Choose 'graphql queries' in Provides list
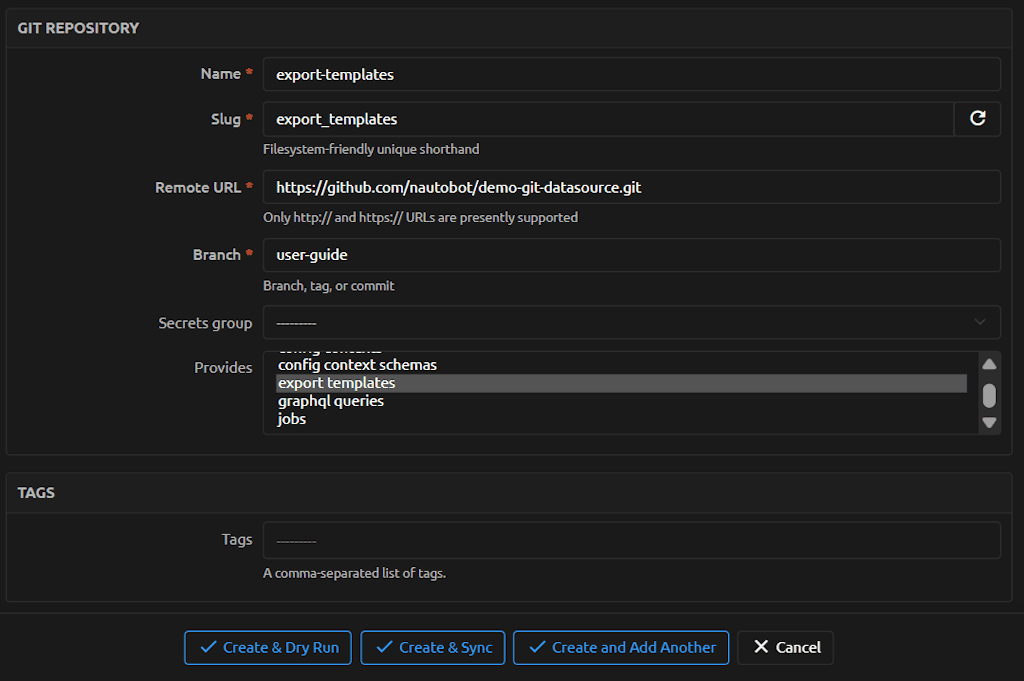The image size is (1024, 681). pos(331,401)
